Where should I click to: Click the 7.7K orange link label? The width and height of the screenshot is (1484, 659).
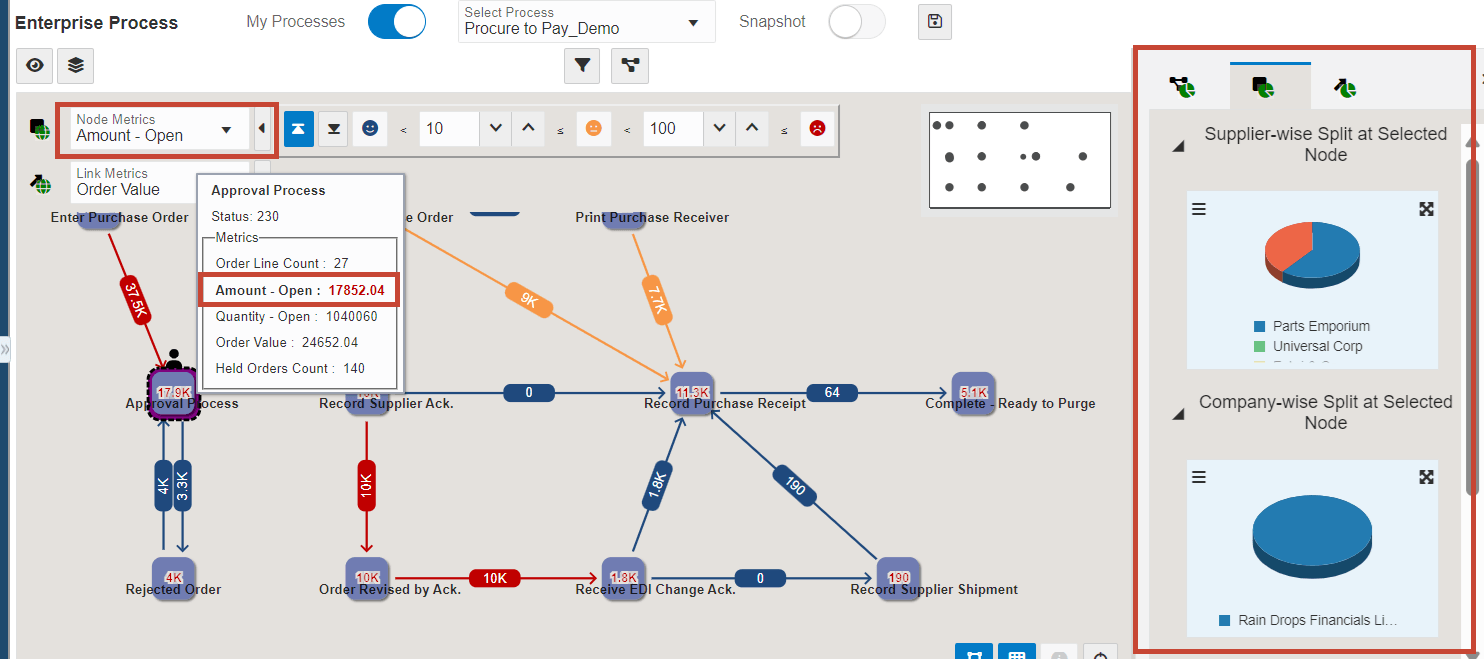pos(657,298)
